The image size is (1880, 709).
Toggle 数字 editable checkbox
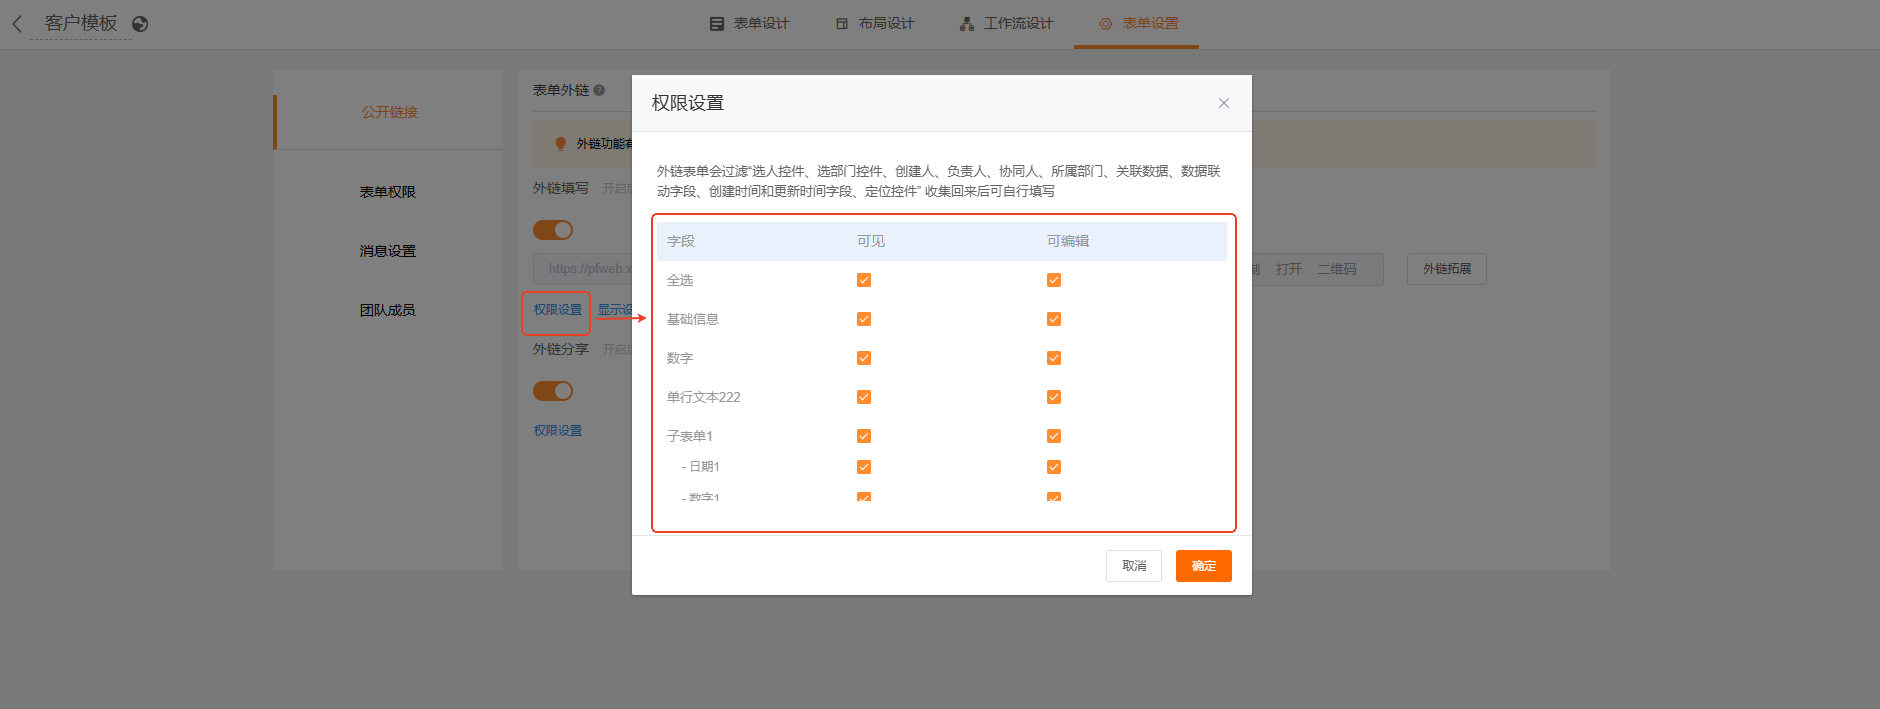tap(1054, 358)
